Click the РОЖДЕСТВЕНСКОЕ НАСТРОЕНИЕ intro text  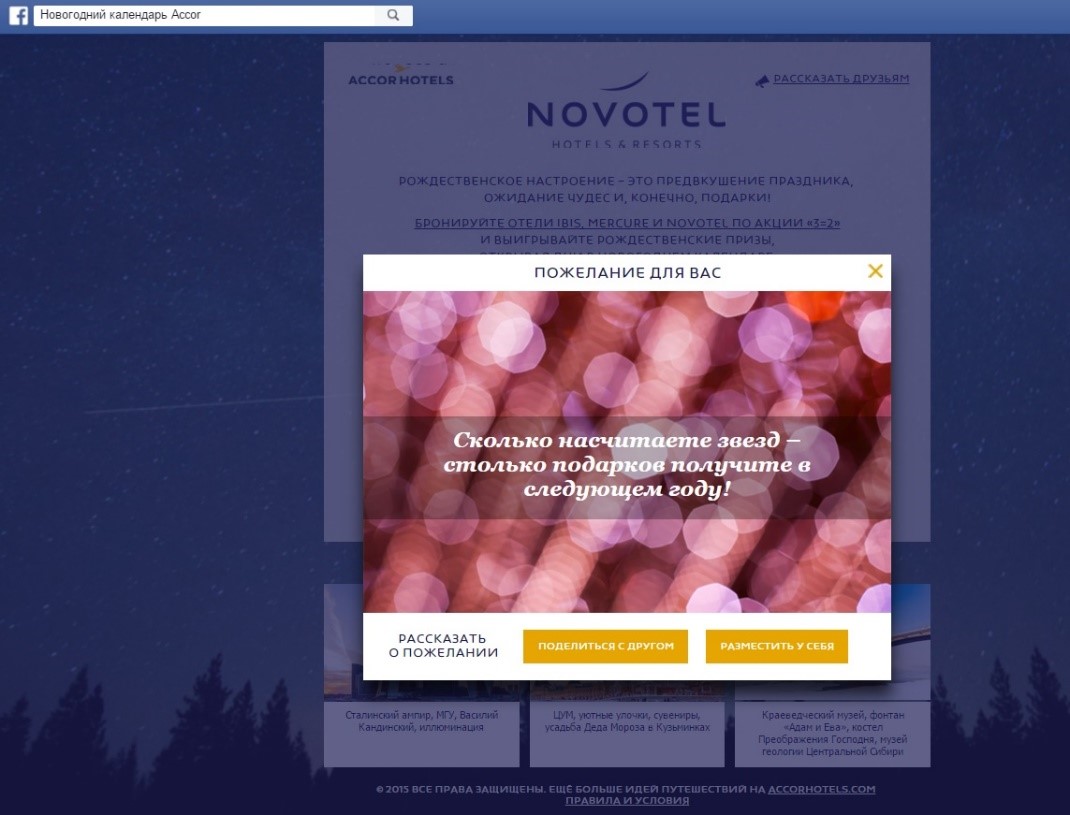coord(626,189)
